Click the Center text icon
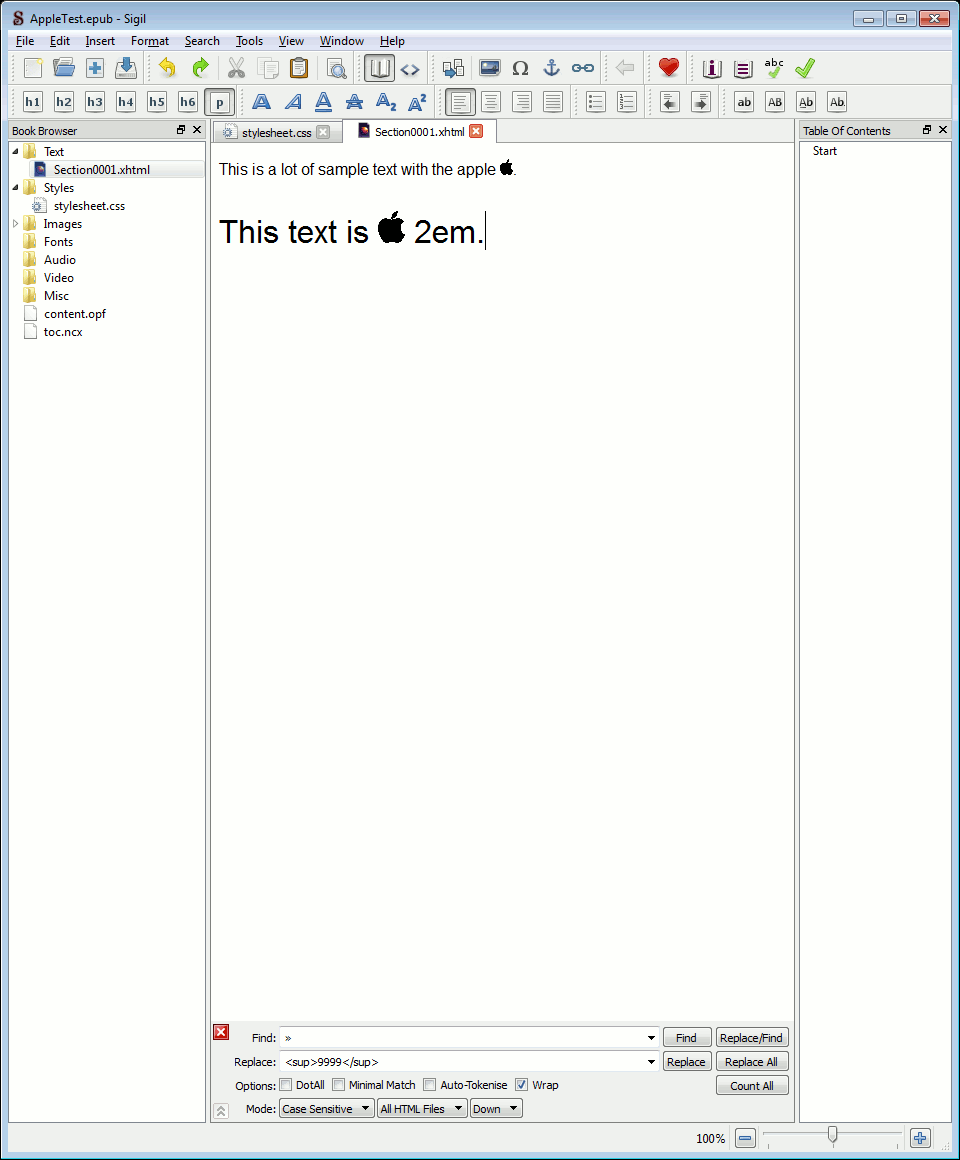960x1160 pixels. (491, 102)
